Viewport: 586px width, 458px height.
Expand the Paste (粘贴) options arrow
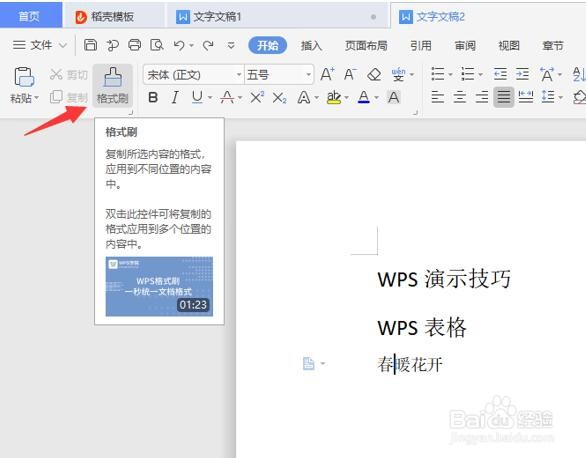[x=36, y=98]
